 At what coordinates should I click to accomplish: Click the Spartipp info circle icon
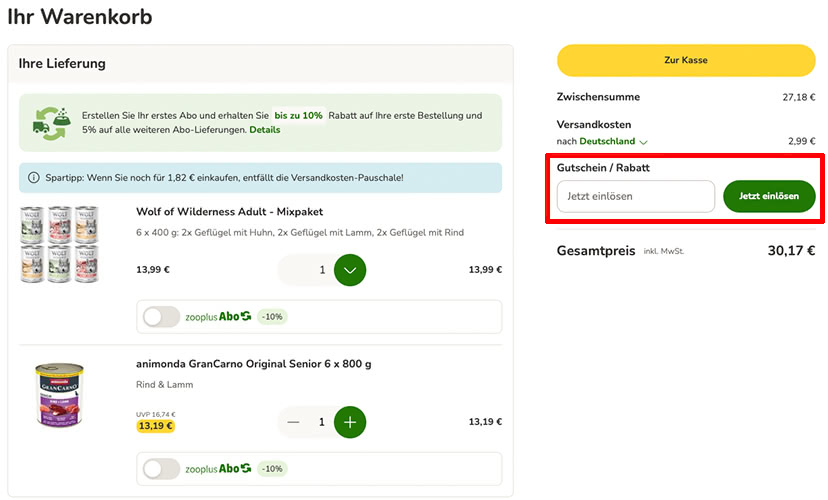point(33,178)
